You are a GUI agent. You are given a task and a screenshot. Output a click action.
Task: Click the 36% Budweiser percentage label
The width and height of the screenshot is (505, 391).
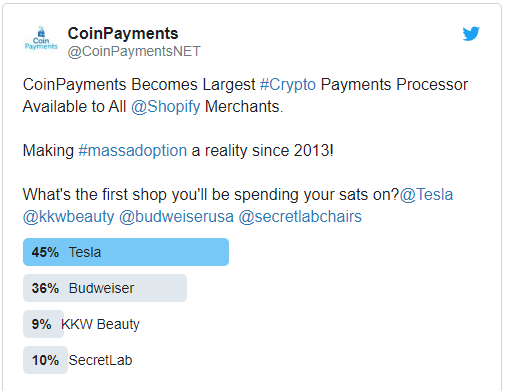point(45,288)
